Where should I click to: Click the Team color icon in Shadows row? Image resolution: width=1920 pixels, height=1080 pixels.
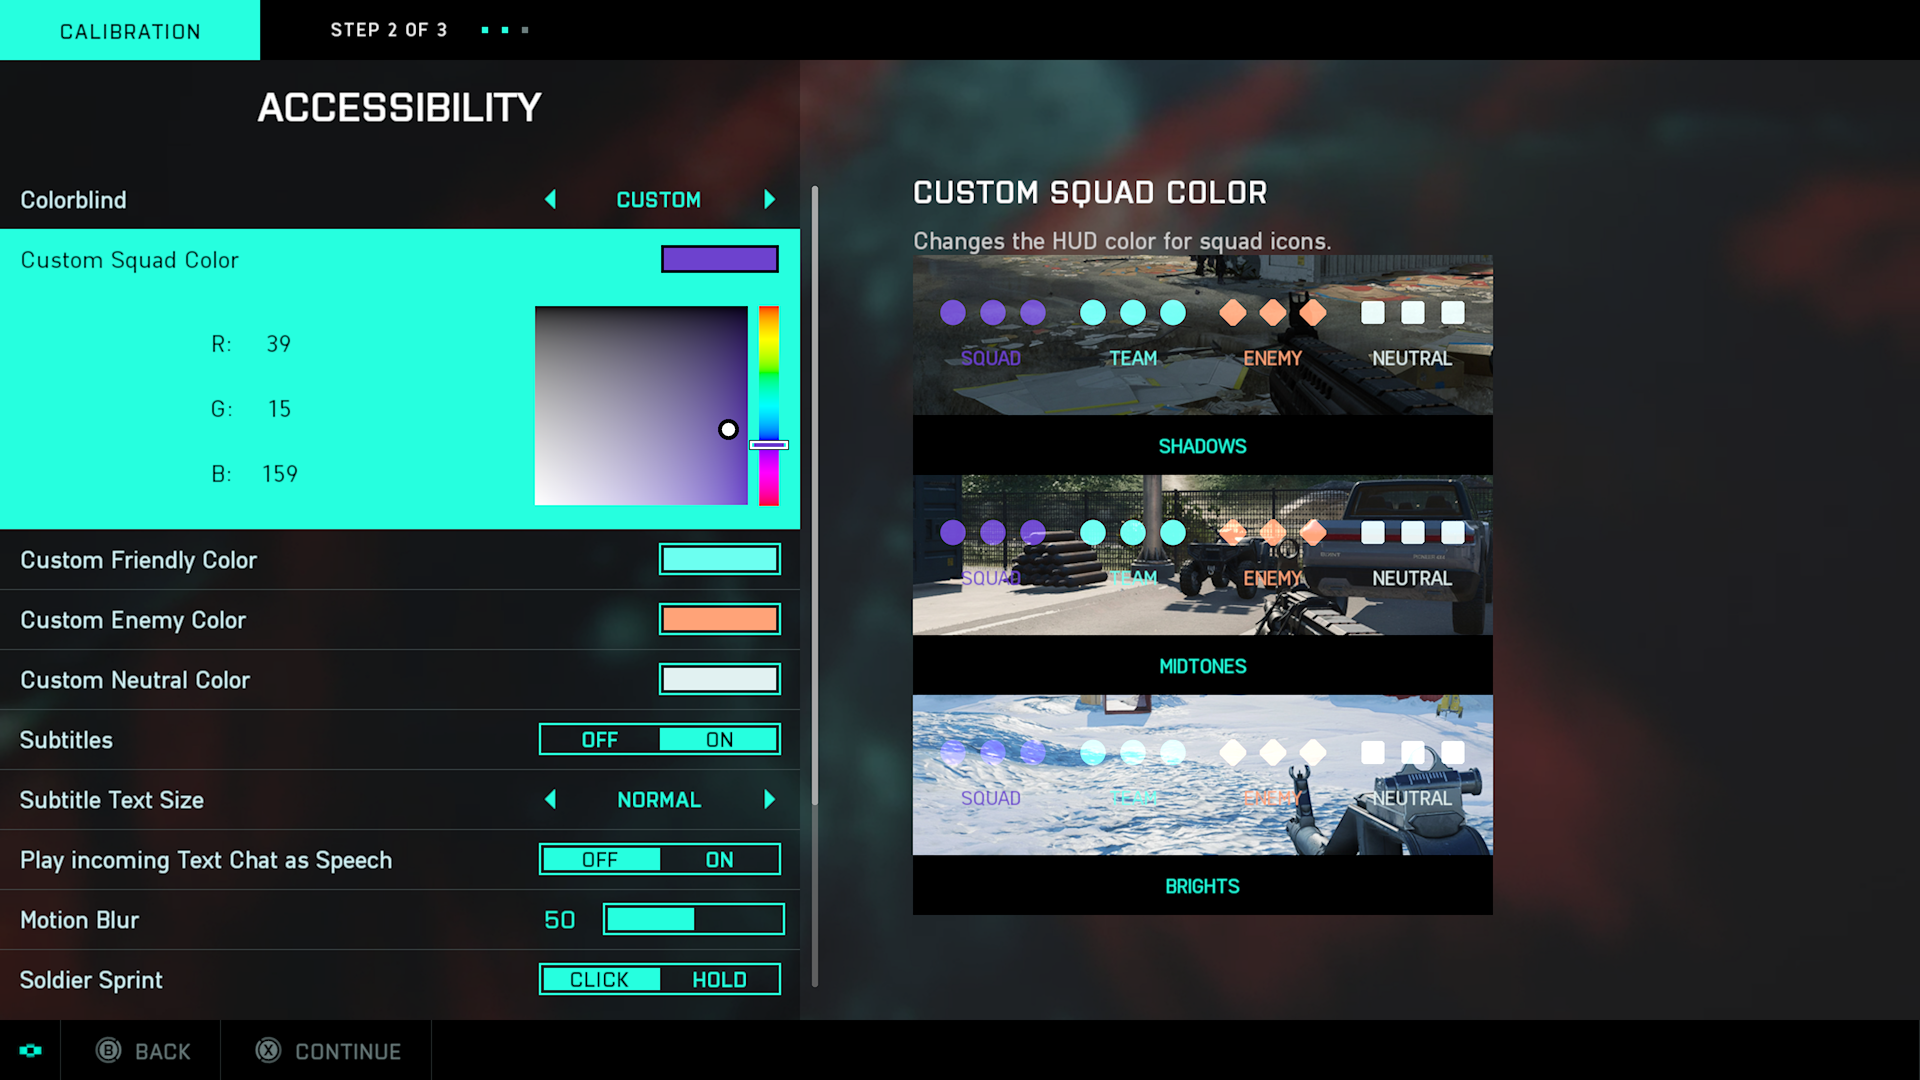click(1130, 313)
